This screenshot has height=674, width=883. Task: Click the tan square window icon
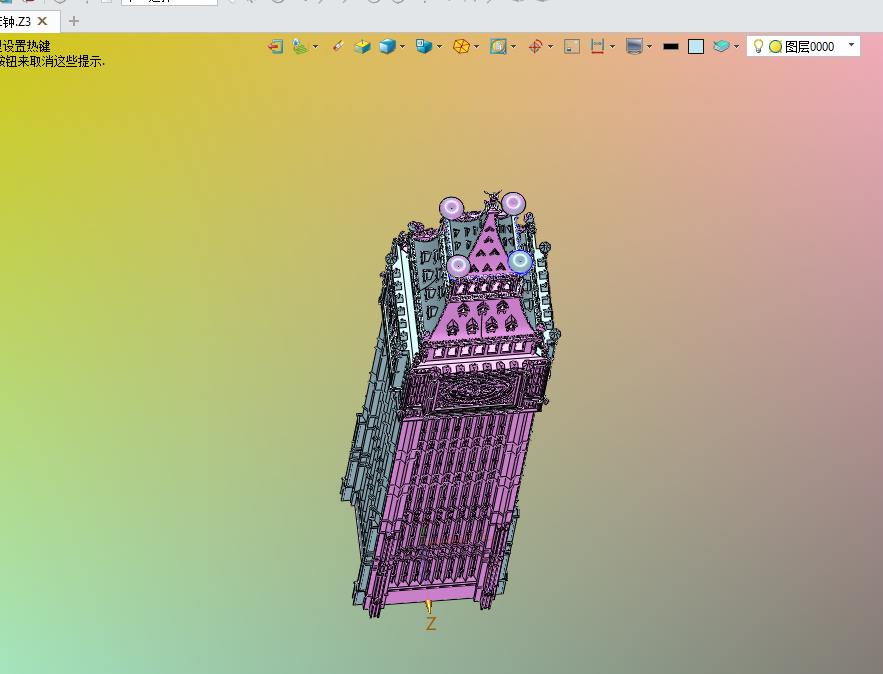pos(572,46)
